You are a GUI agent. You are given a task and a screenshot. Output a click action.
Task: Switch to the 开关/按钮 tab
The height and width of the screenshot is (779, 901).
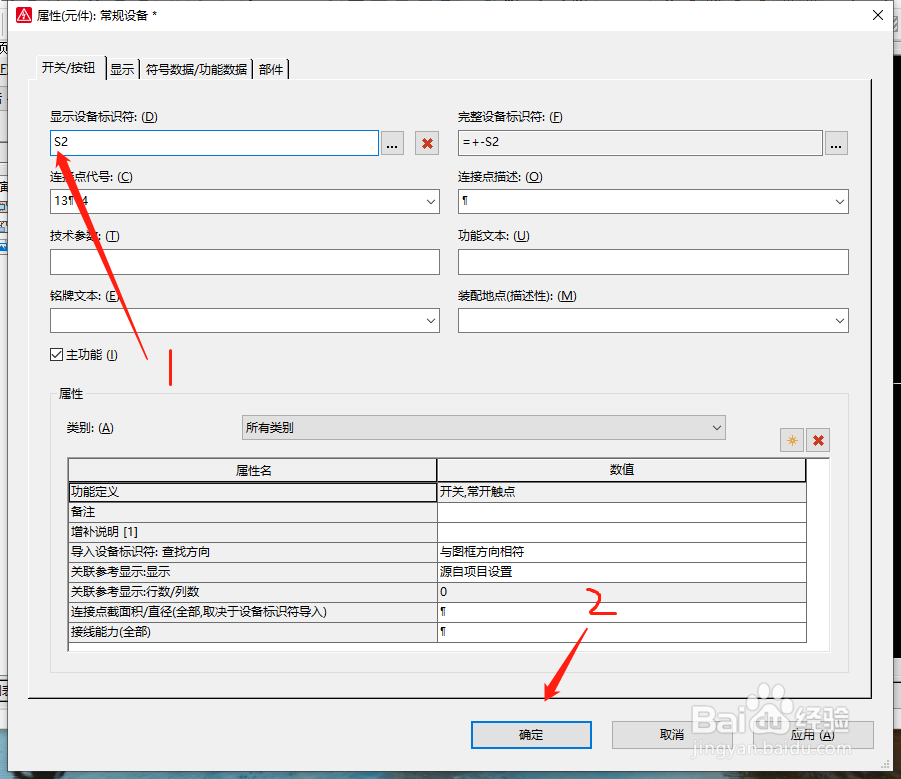[x=68, y=68]
